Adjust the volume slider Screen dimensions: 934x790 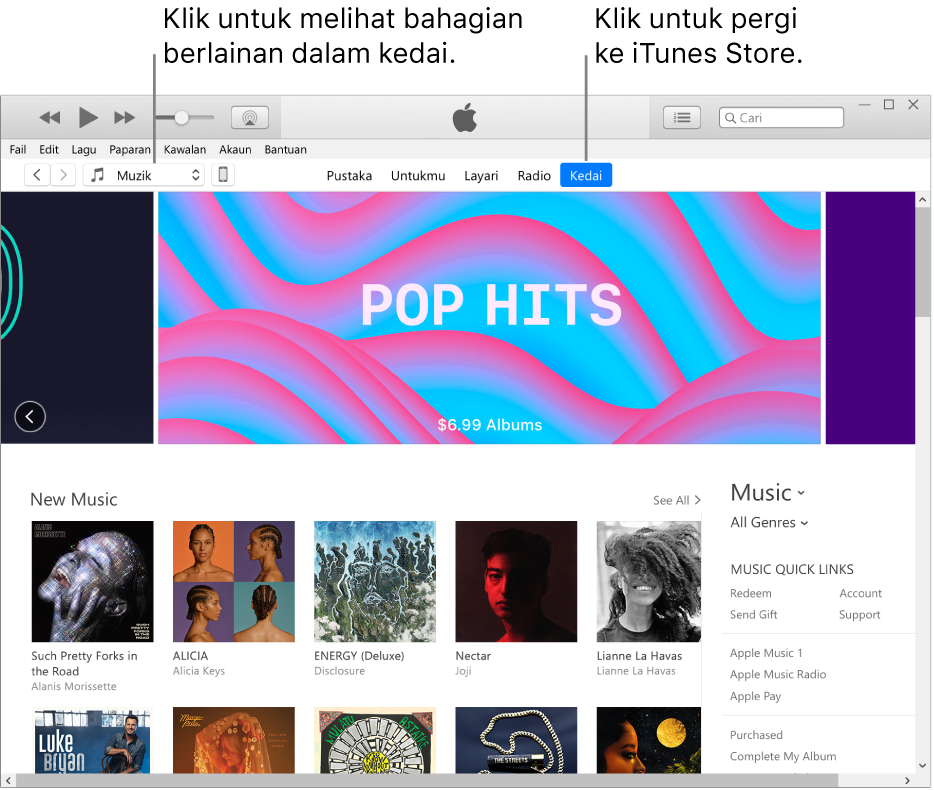pos(184,117)
